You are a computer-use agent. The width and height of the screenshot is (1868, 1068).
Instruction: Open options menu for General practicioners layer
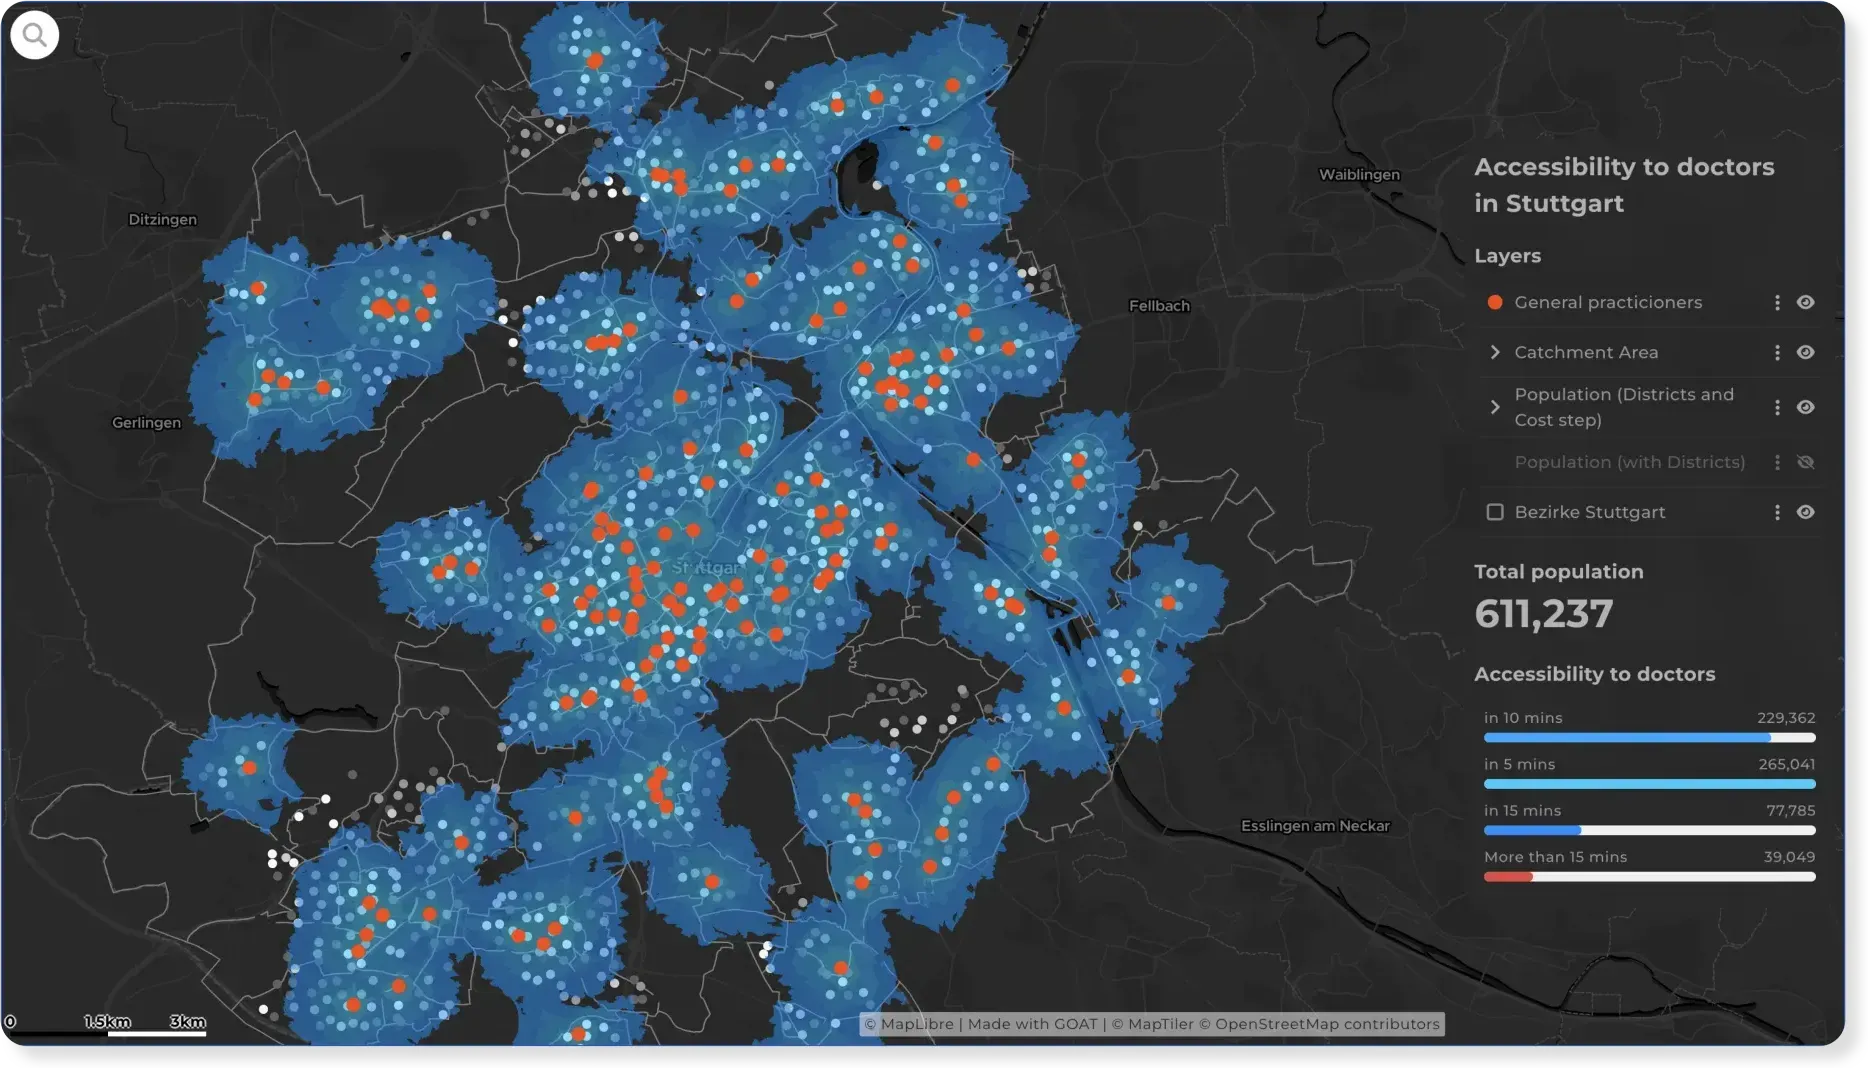(x=1777, y=302)
